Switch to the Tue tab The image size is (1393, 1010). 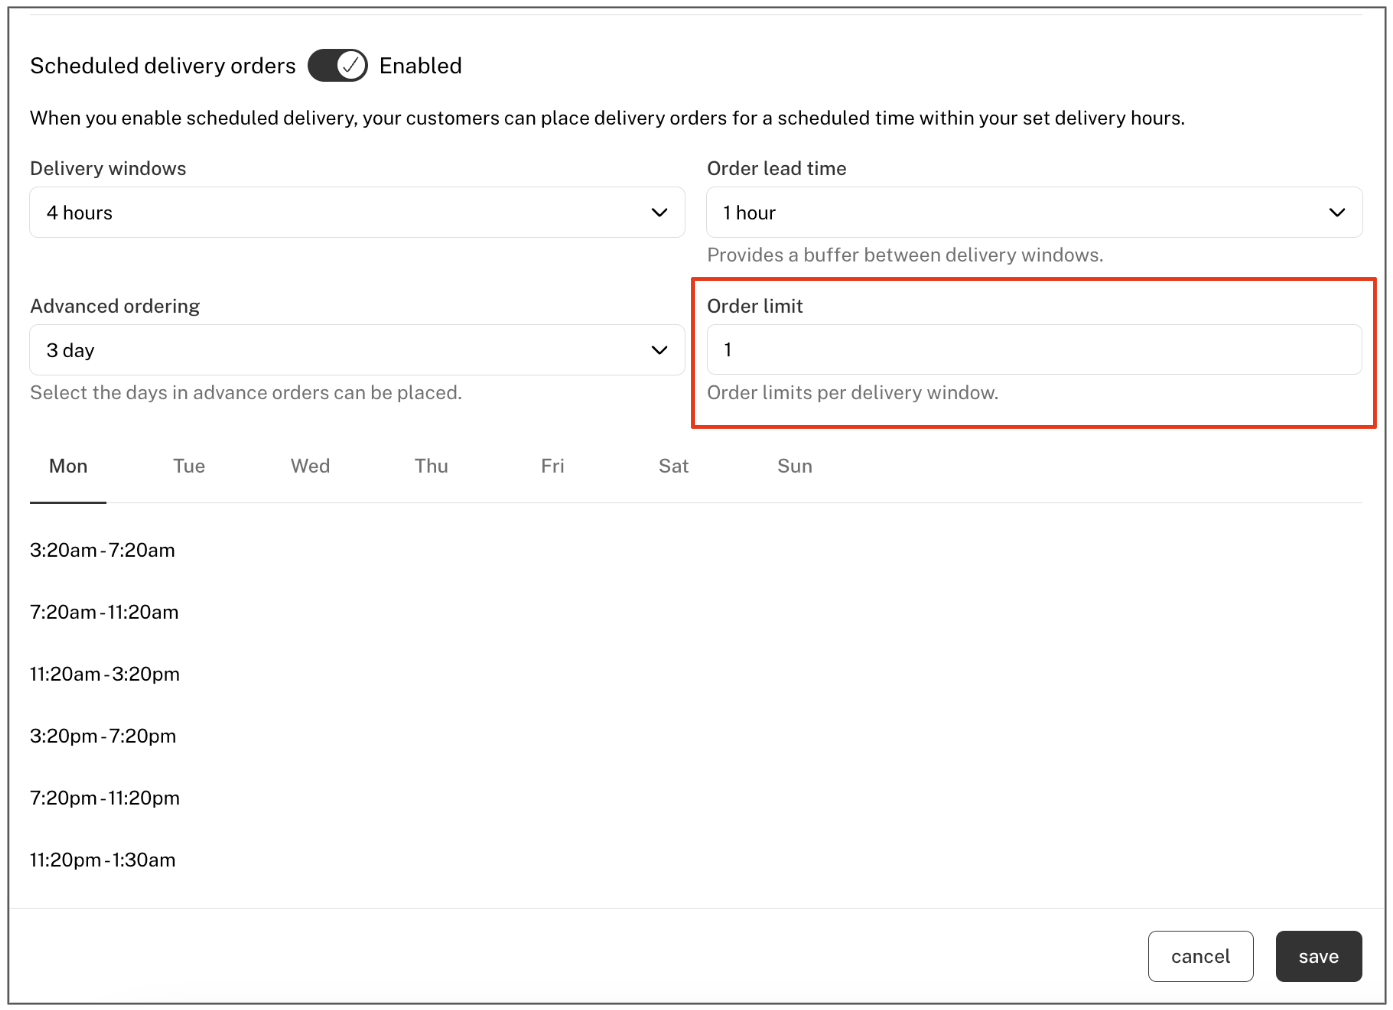pos(189,466)
